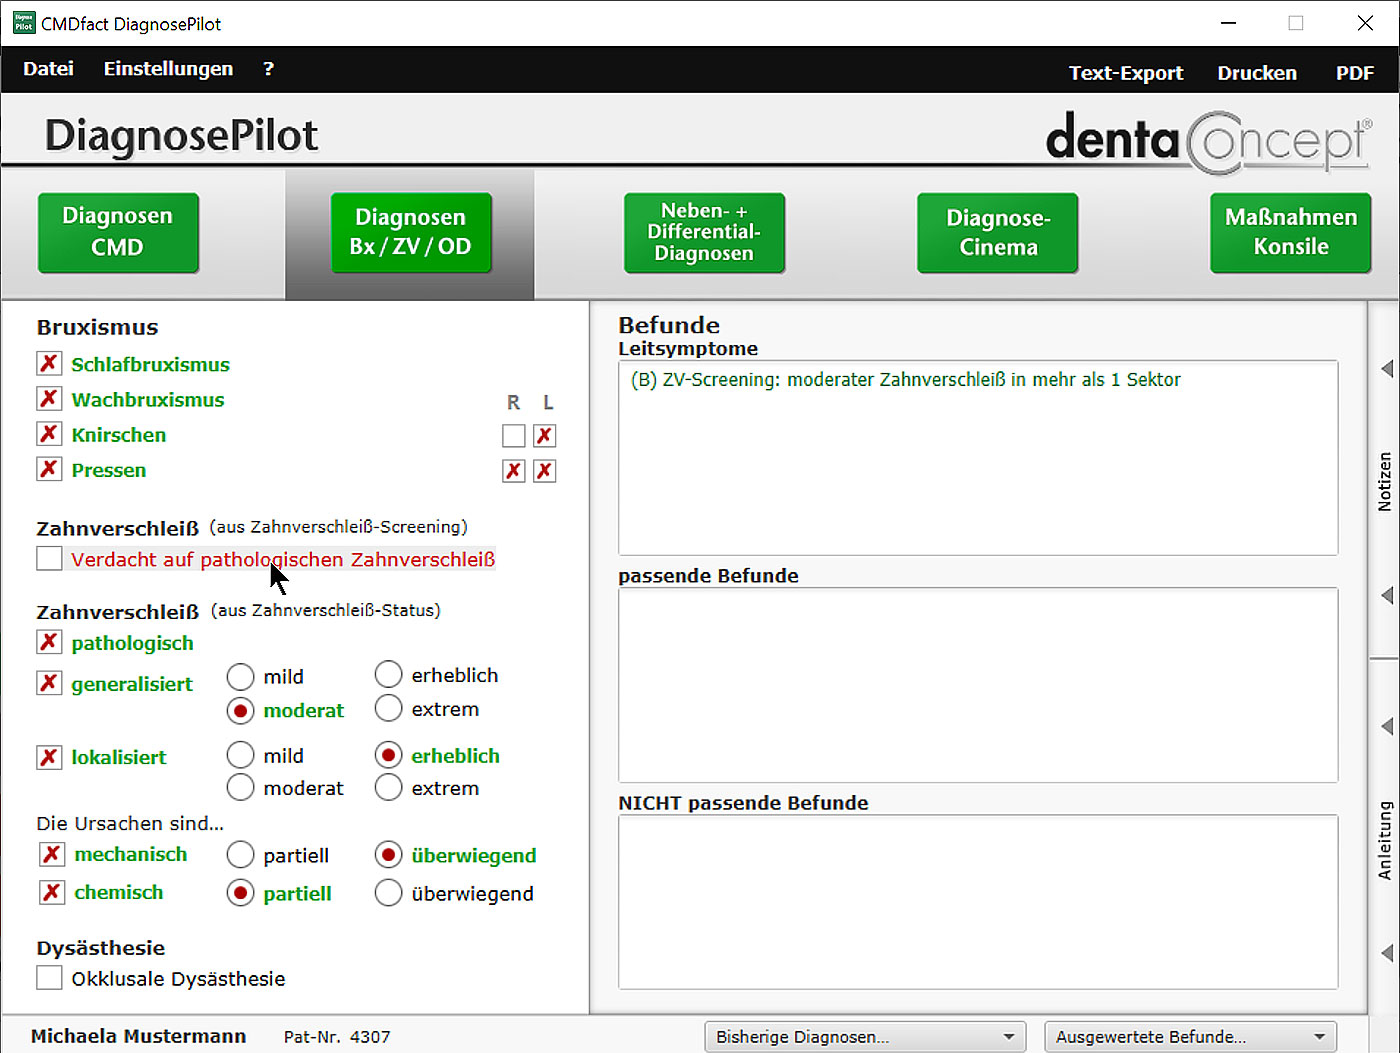Click the arrow below Anleitung
This screenshot has width=1400, height=1053.
(1387, 953)
